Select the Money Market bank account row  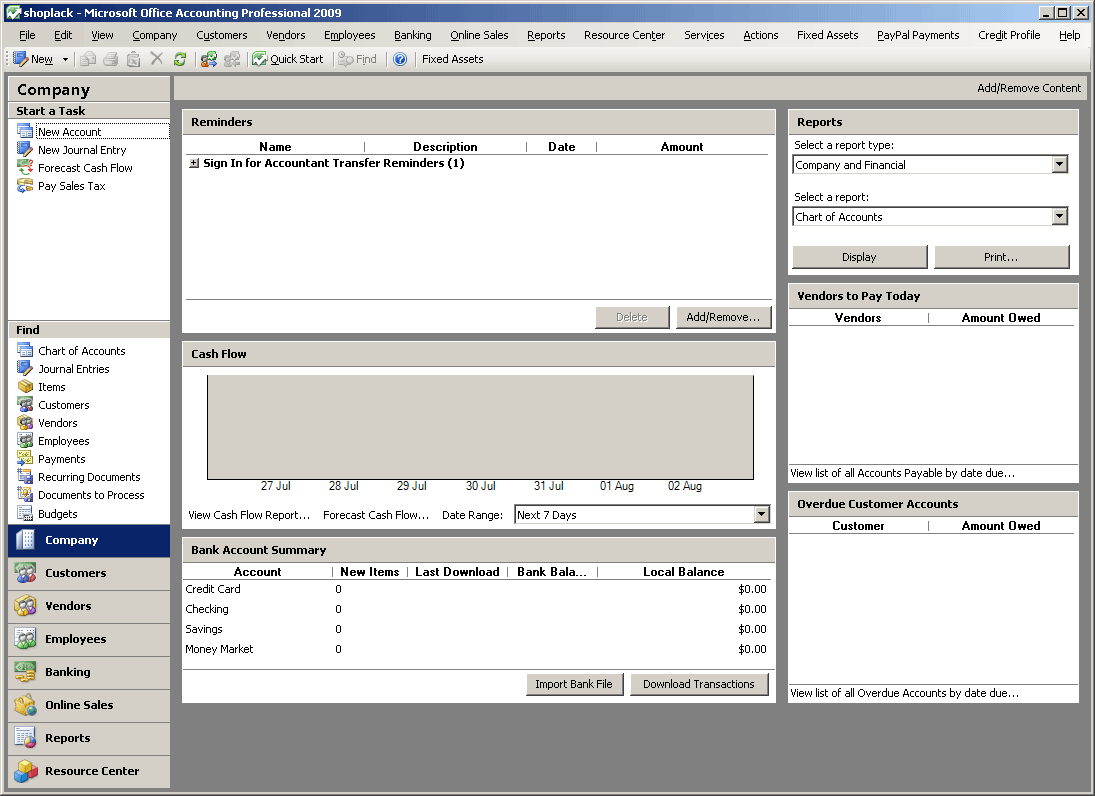(477, 649)
